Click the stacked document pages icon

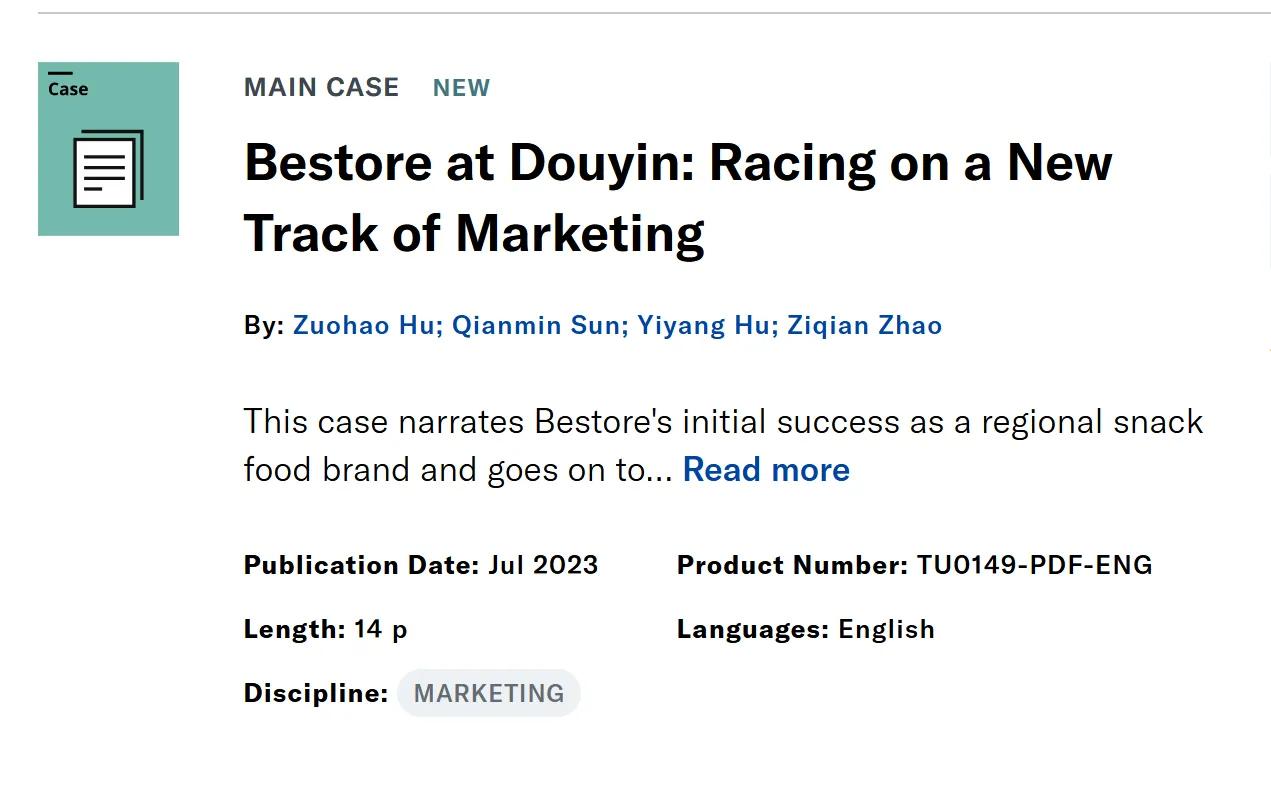pos(108,169)
